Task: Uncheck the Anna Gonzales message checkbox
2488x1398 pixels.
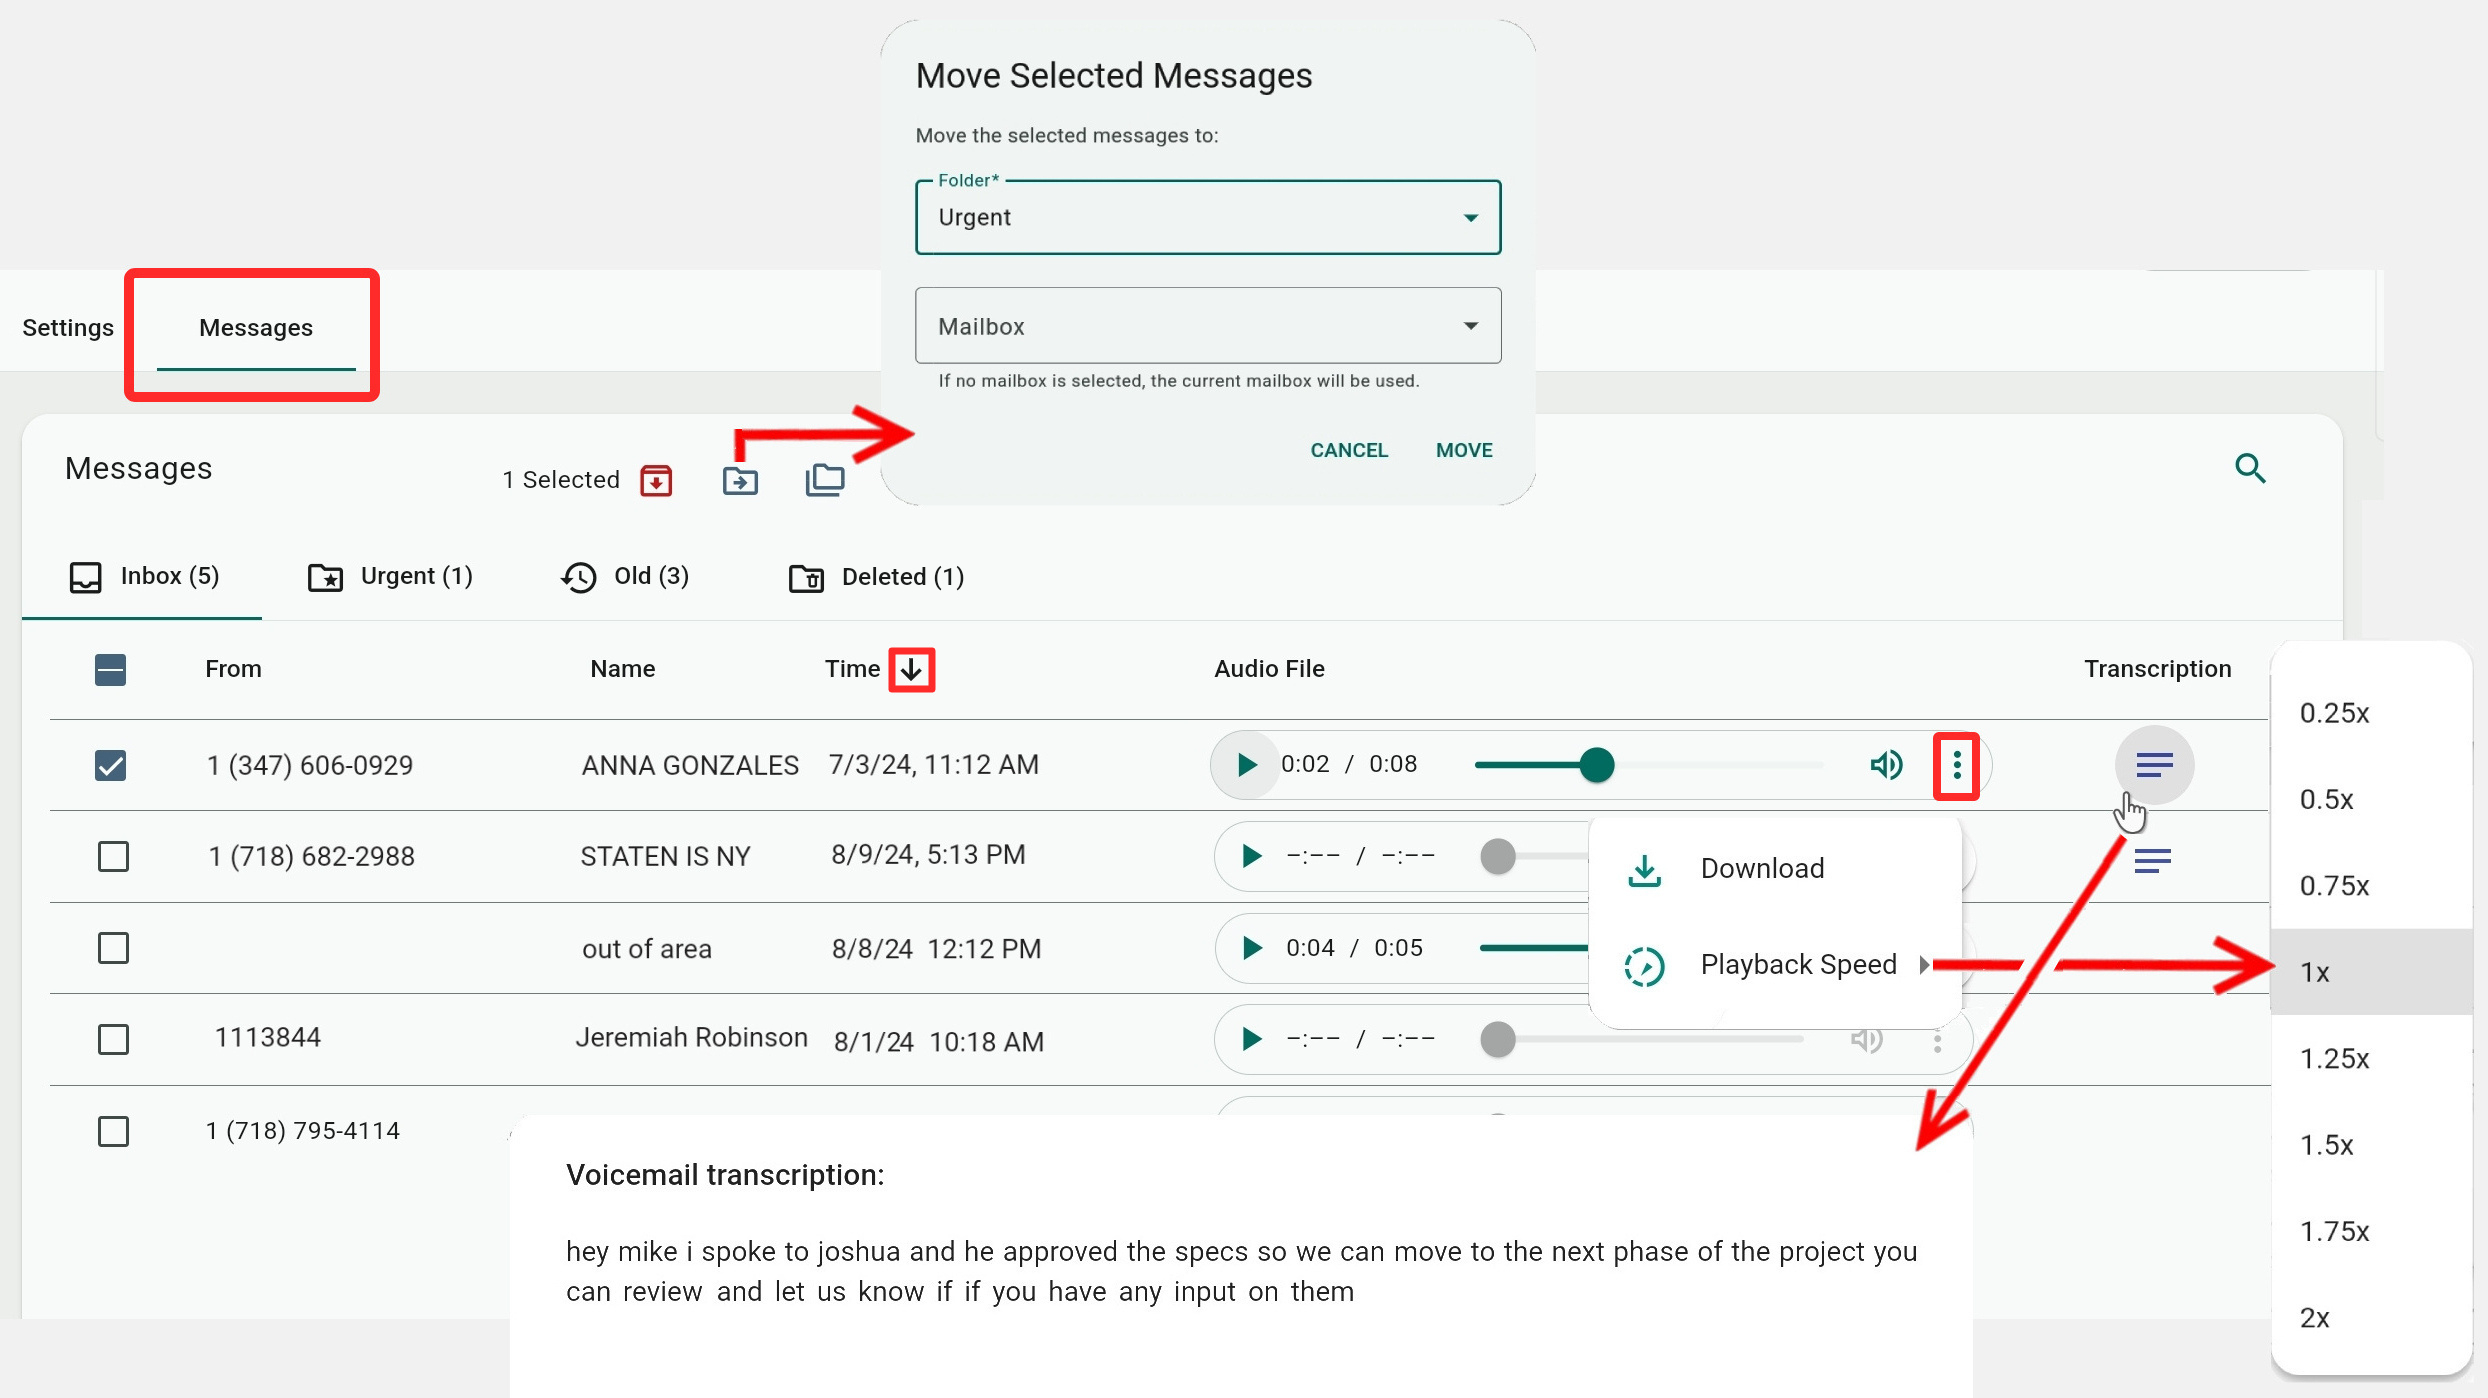Action: (111, 766)
